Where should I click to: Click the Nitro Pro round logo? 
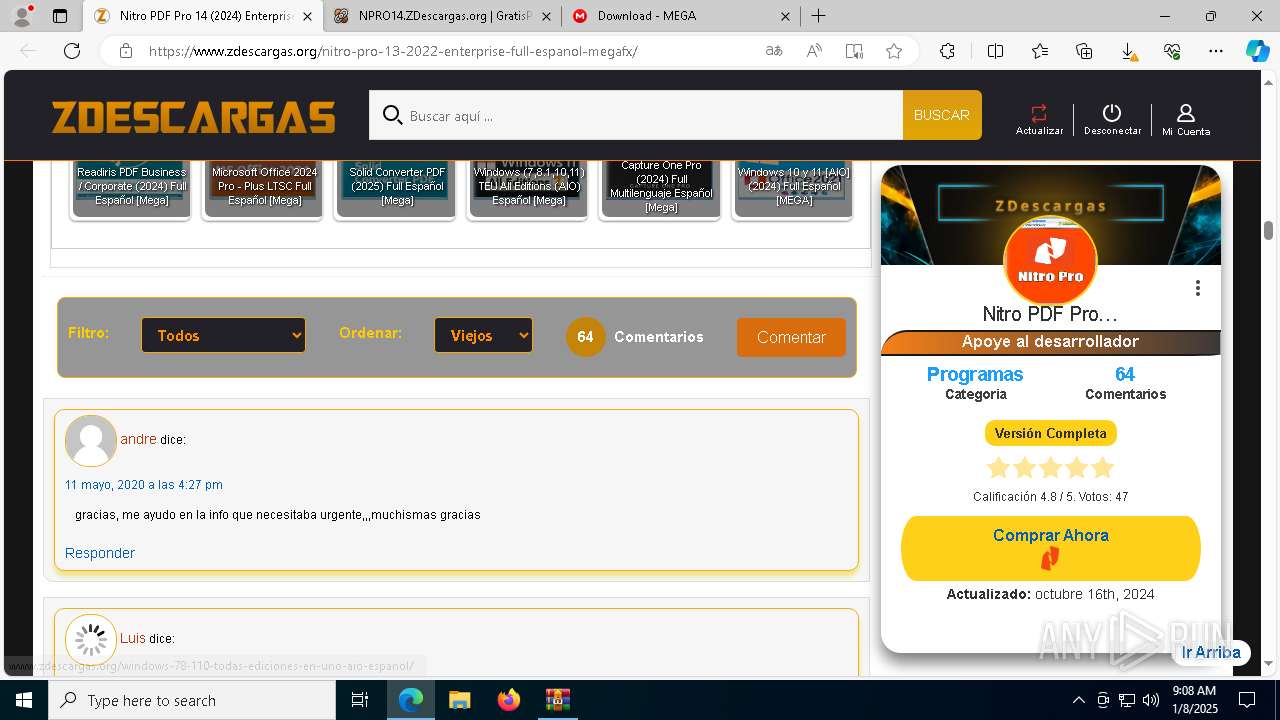(x=1050, y=260)
